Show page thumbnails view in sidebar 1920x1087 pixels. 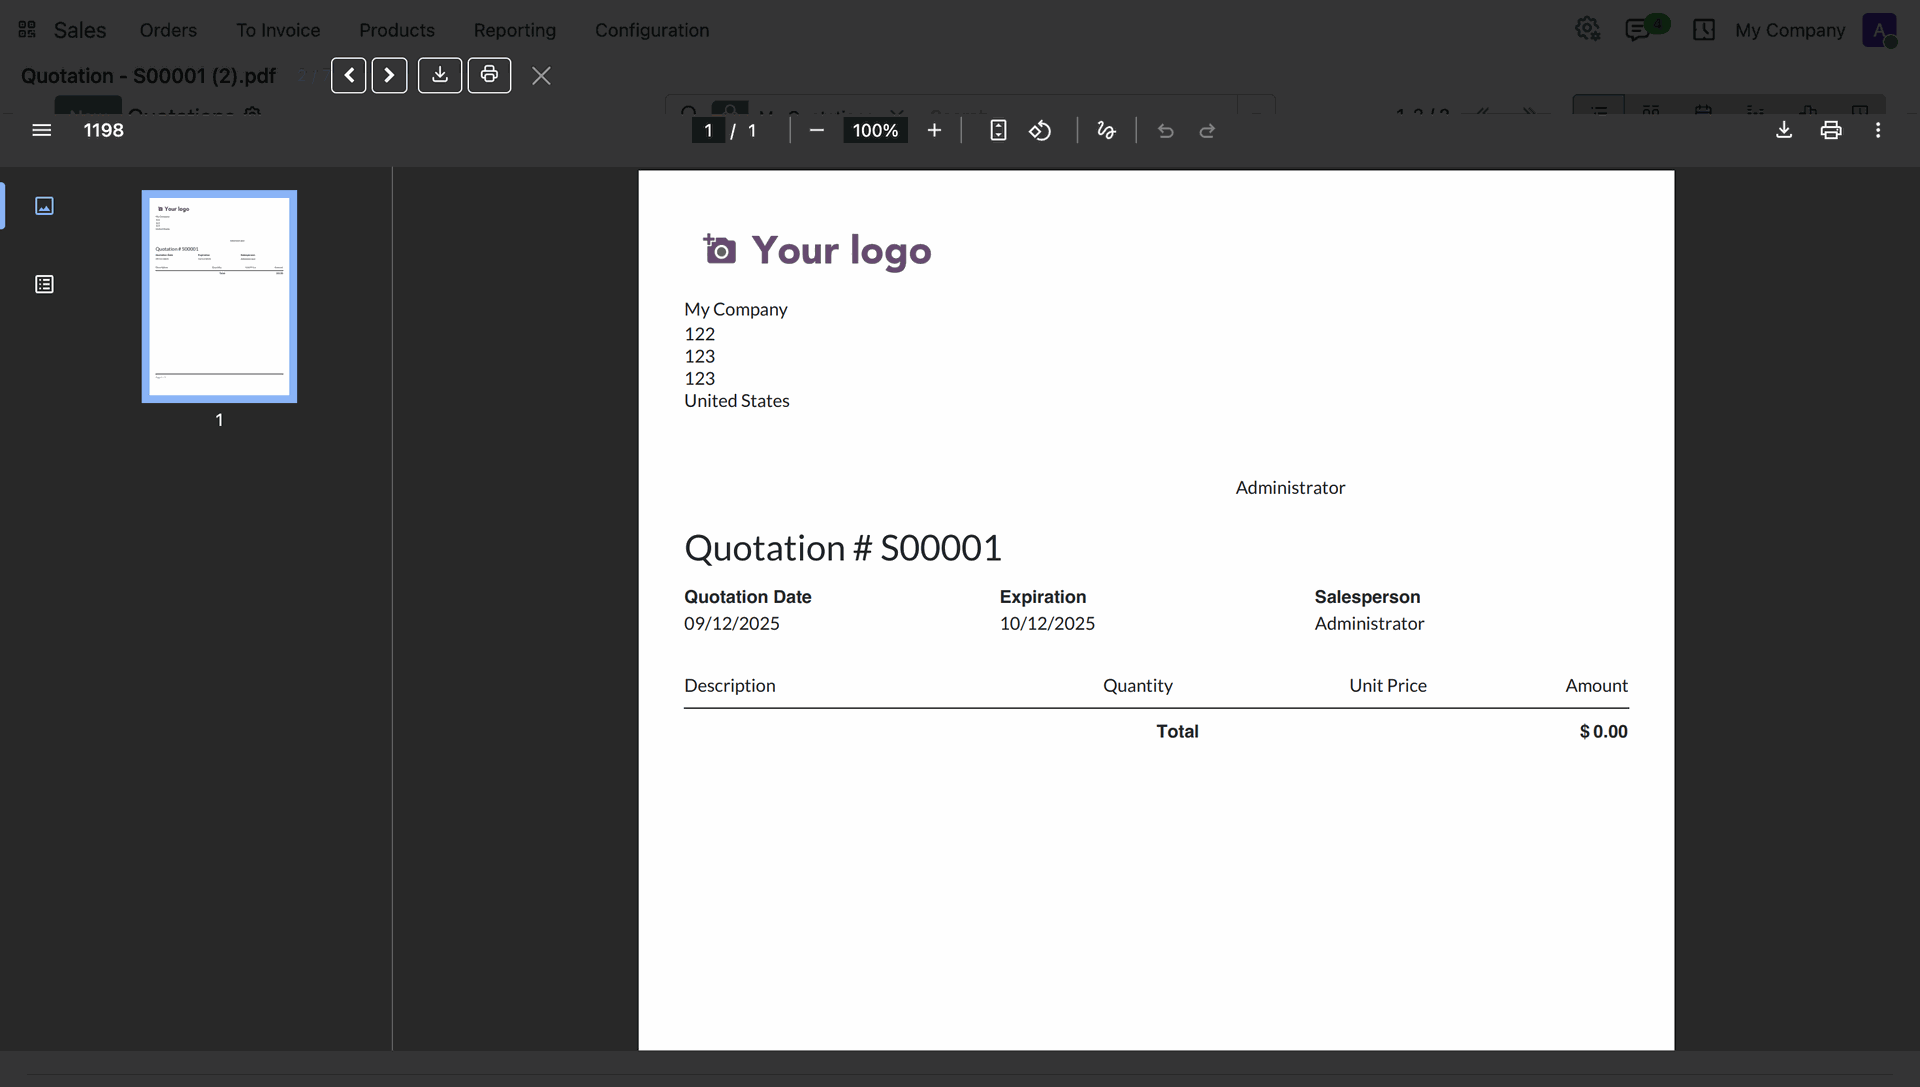44,206
